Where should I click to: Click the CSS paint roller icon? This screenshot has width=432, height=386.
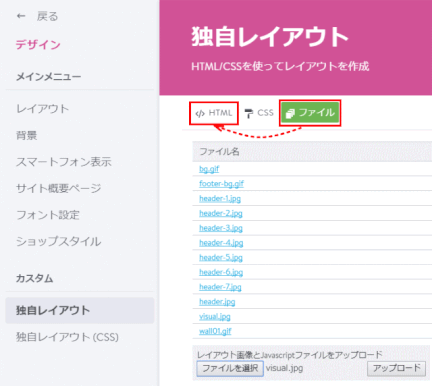[x=249, y=113]
